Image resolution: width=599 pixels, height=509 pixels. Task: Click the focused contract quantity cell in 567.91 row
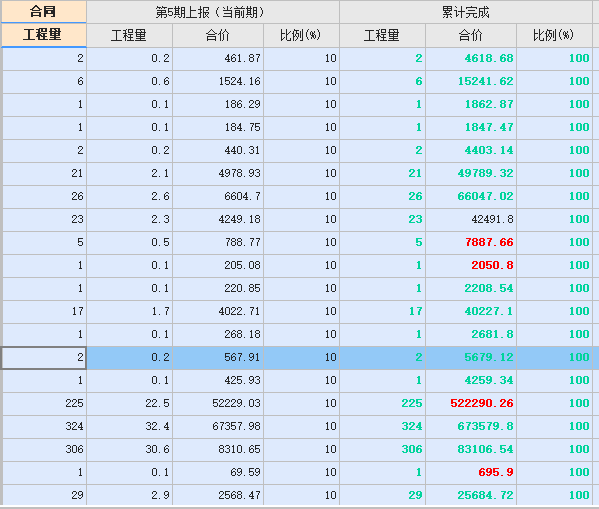44,358
